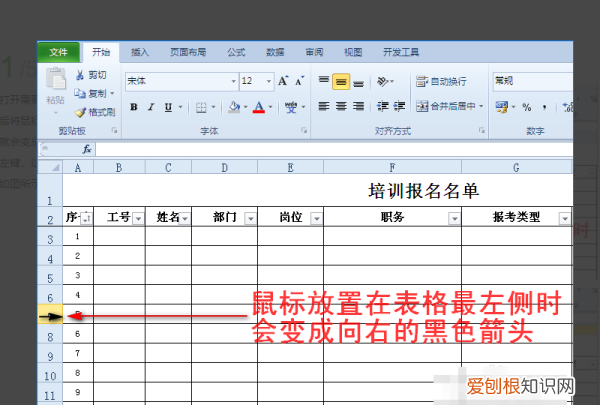Image resolution: width=600 pixels, height=405 pixels.
Task: Click the accounting number format icon
Action: click(x=502, y=107)
